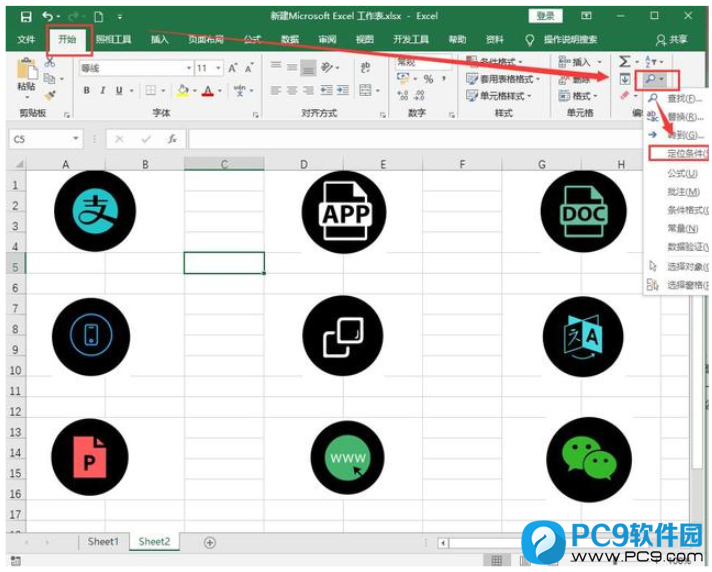
Task: Choose 定位条件 from the dropdown menu
Action: click(678, 153)
